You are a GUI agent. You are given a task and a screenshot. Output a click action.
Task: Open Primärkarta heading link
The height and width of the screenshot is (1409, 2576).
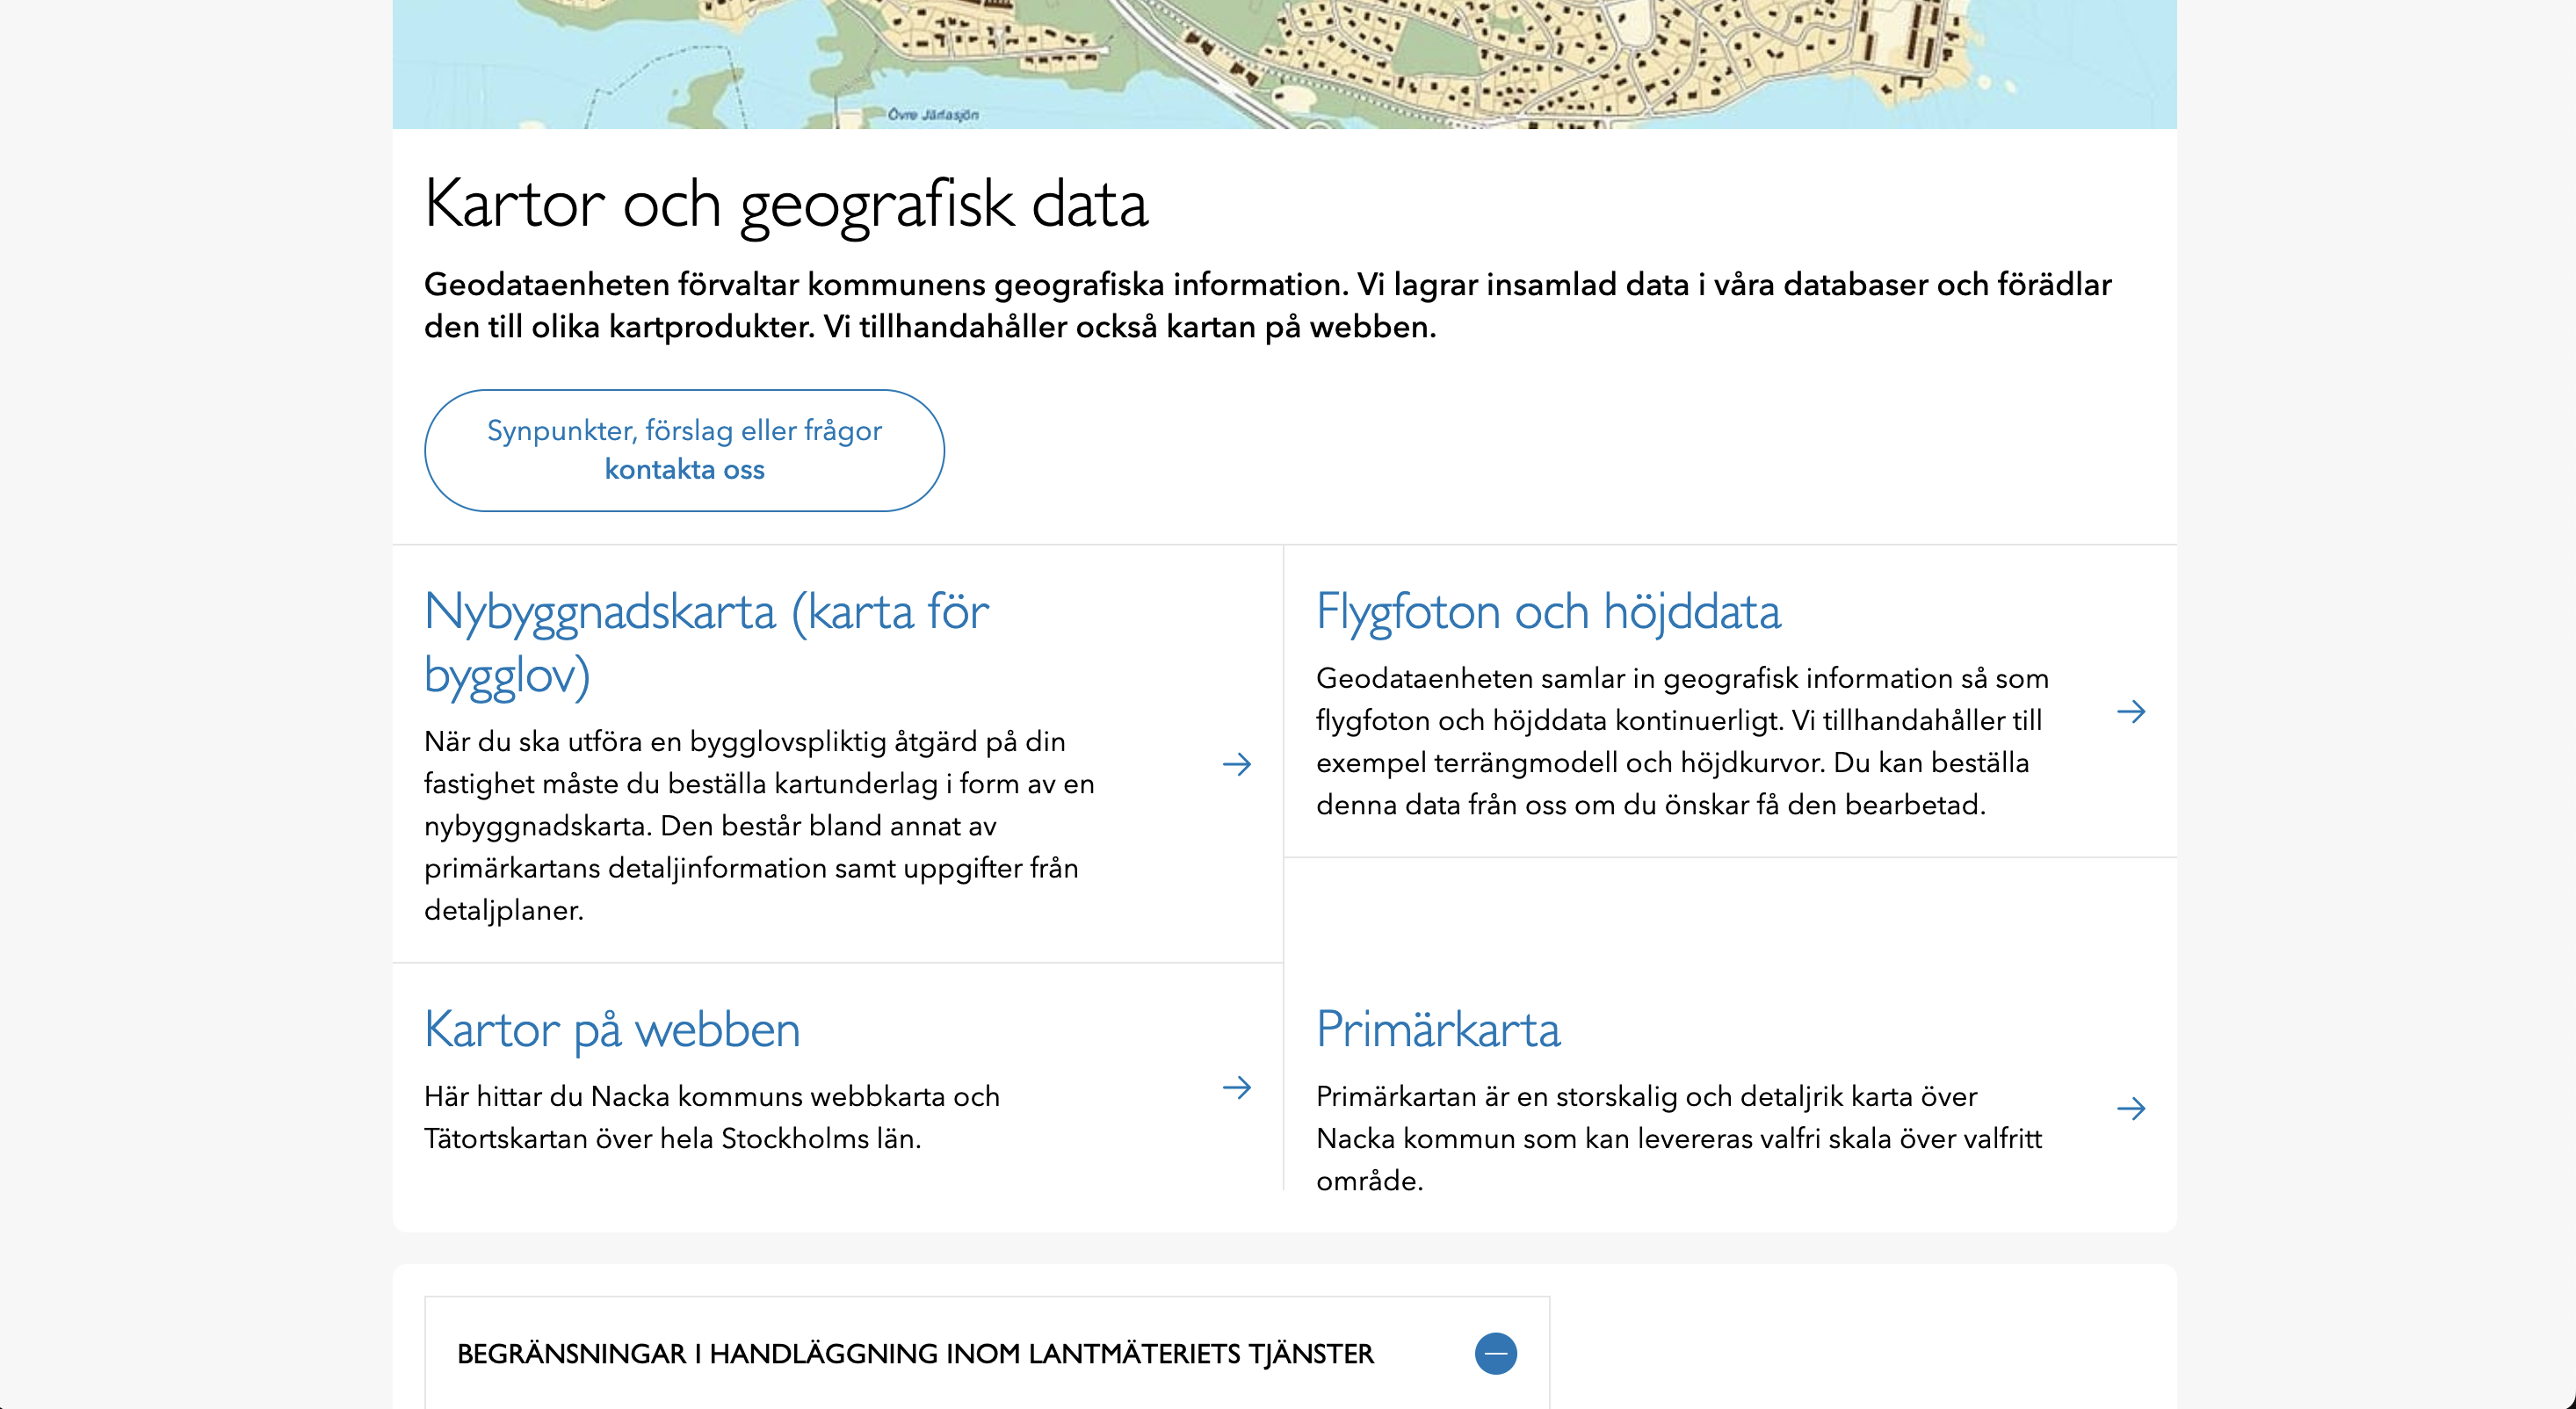tap(1438, 1029)
